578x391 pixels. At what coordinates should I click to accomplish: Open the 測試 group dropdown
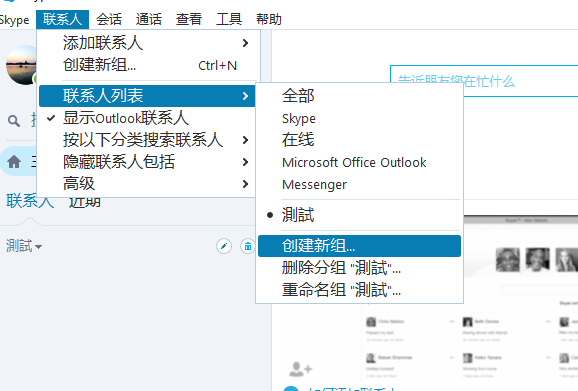pyautogui.click(x=24, y=246)
